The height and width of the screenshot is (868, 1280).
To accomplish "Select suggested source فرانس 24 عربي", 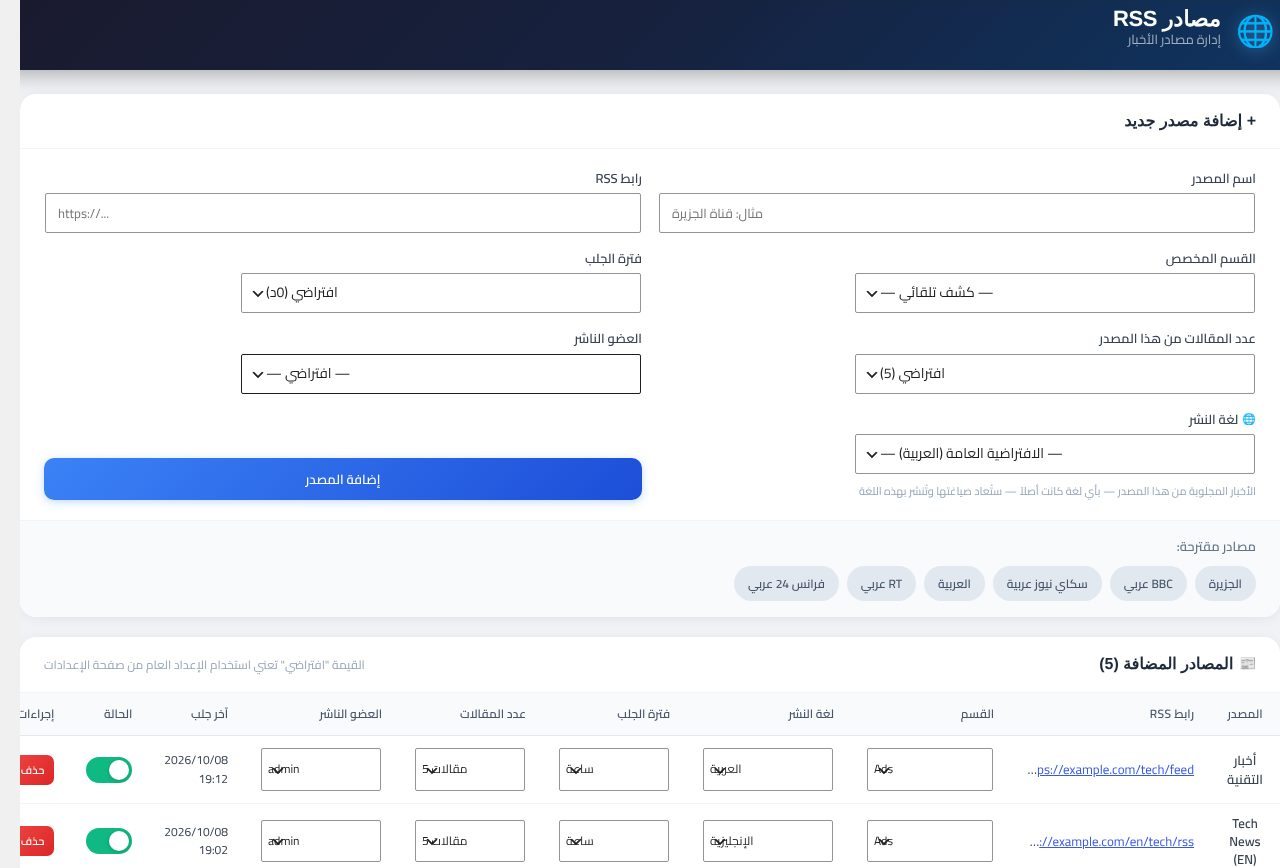I will (x=786, y=584).
